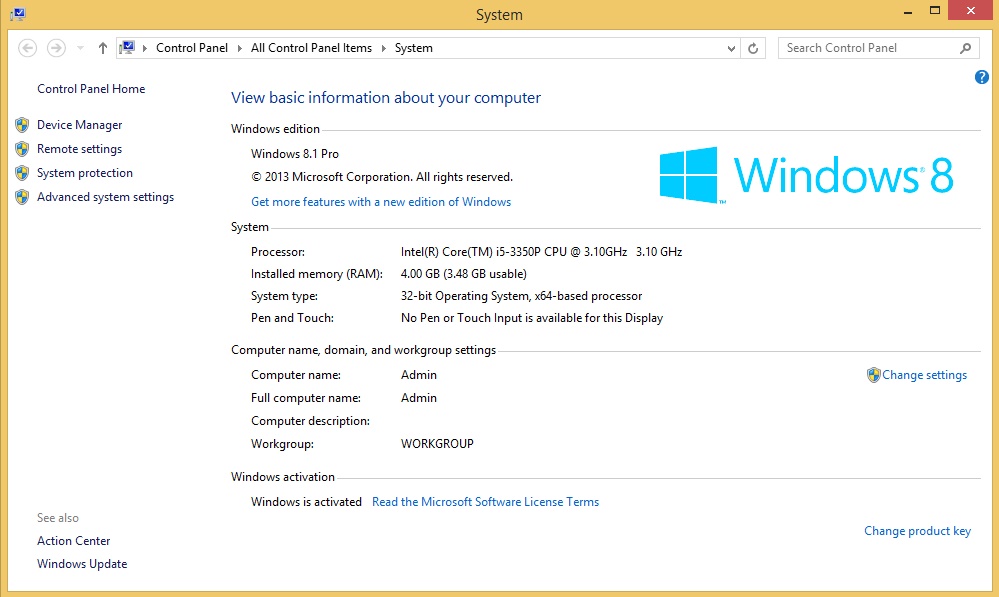Expand the arrow after All Control Panel Items

pyautogui.click(x=384, y=48)
